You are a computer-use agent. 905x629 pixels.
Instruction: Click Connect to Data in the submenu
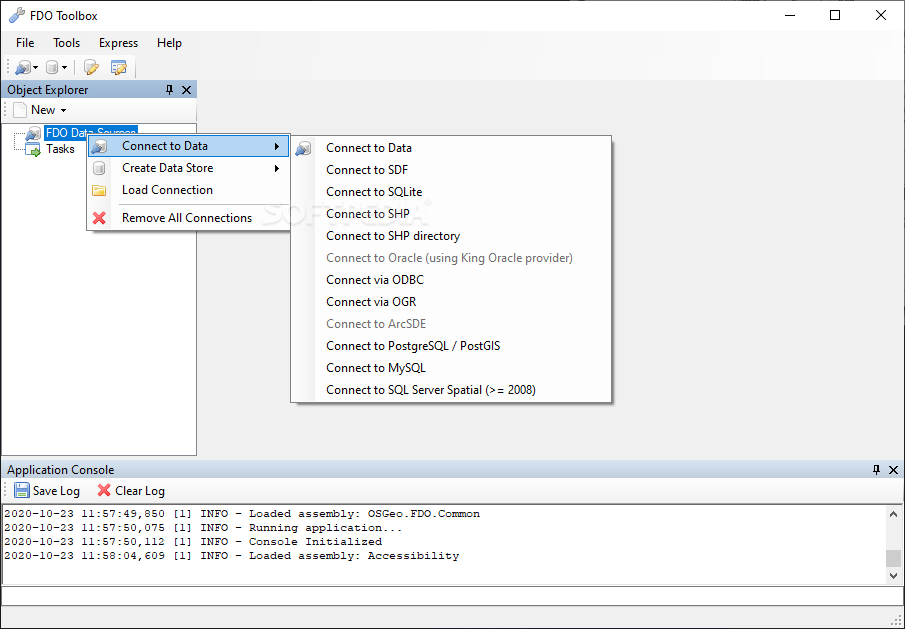pyautogui.click(x=451, y=148)
